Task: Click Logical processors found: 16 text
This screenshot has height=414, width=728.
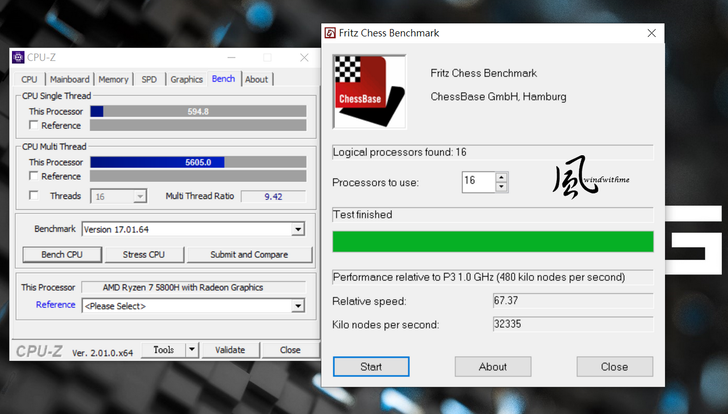Action: [400, 152]
